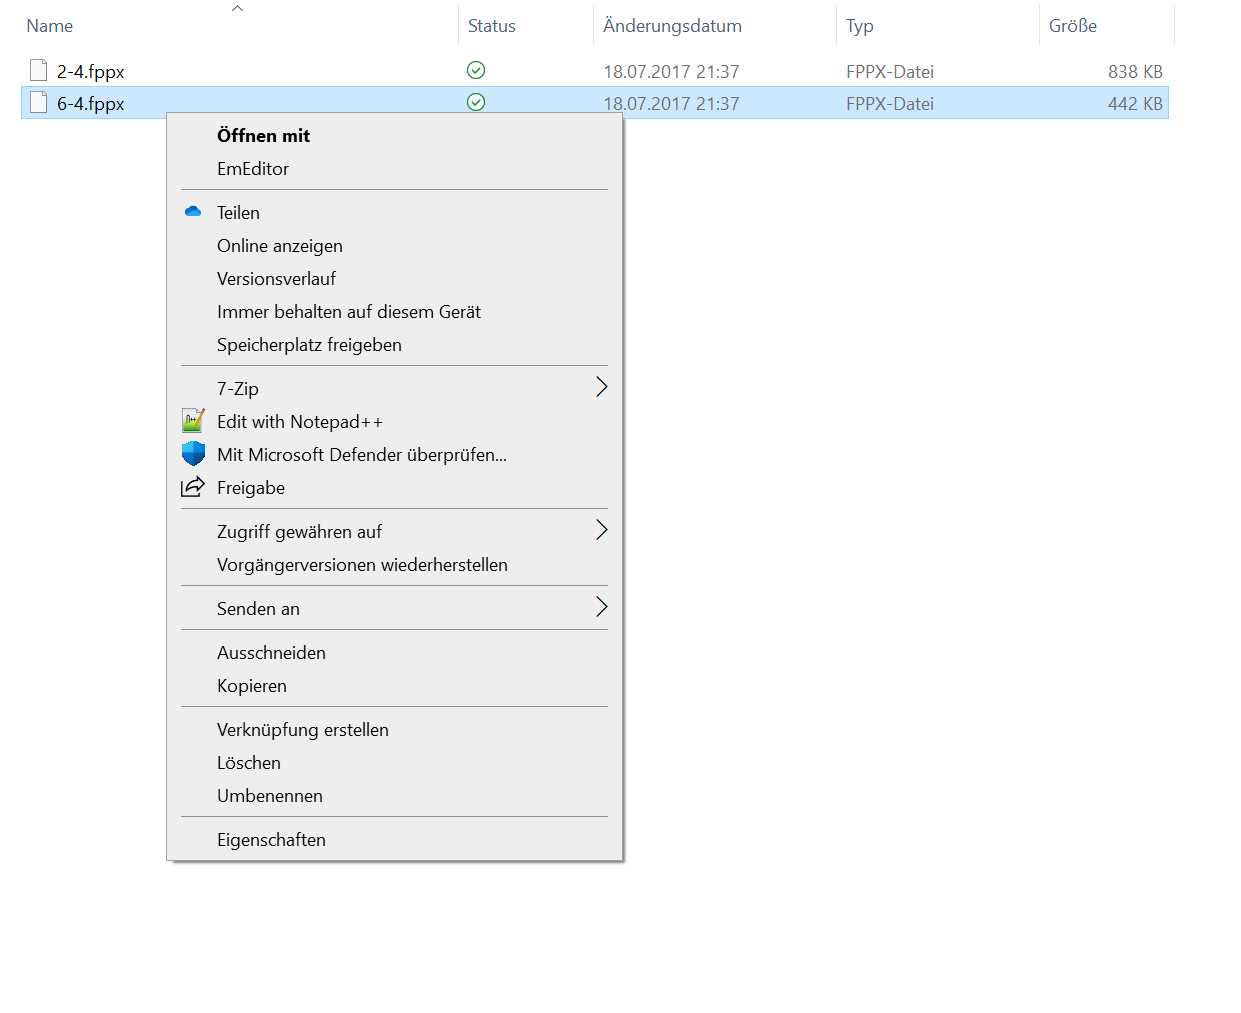The width and height of the screenshot is (1241, 1013).
Task: Open the Senden an submenu arrow
Action: pyautogui.click(x=601, y=607)
